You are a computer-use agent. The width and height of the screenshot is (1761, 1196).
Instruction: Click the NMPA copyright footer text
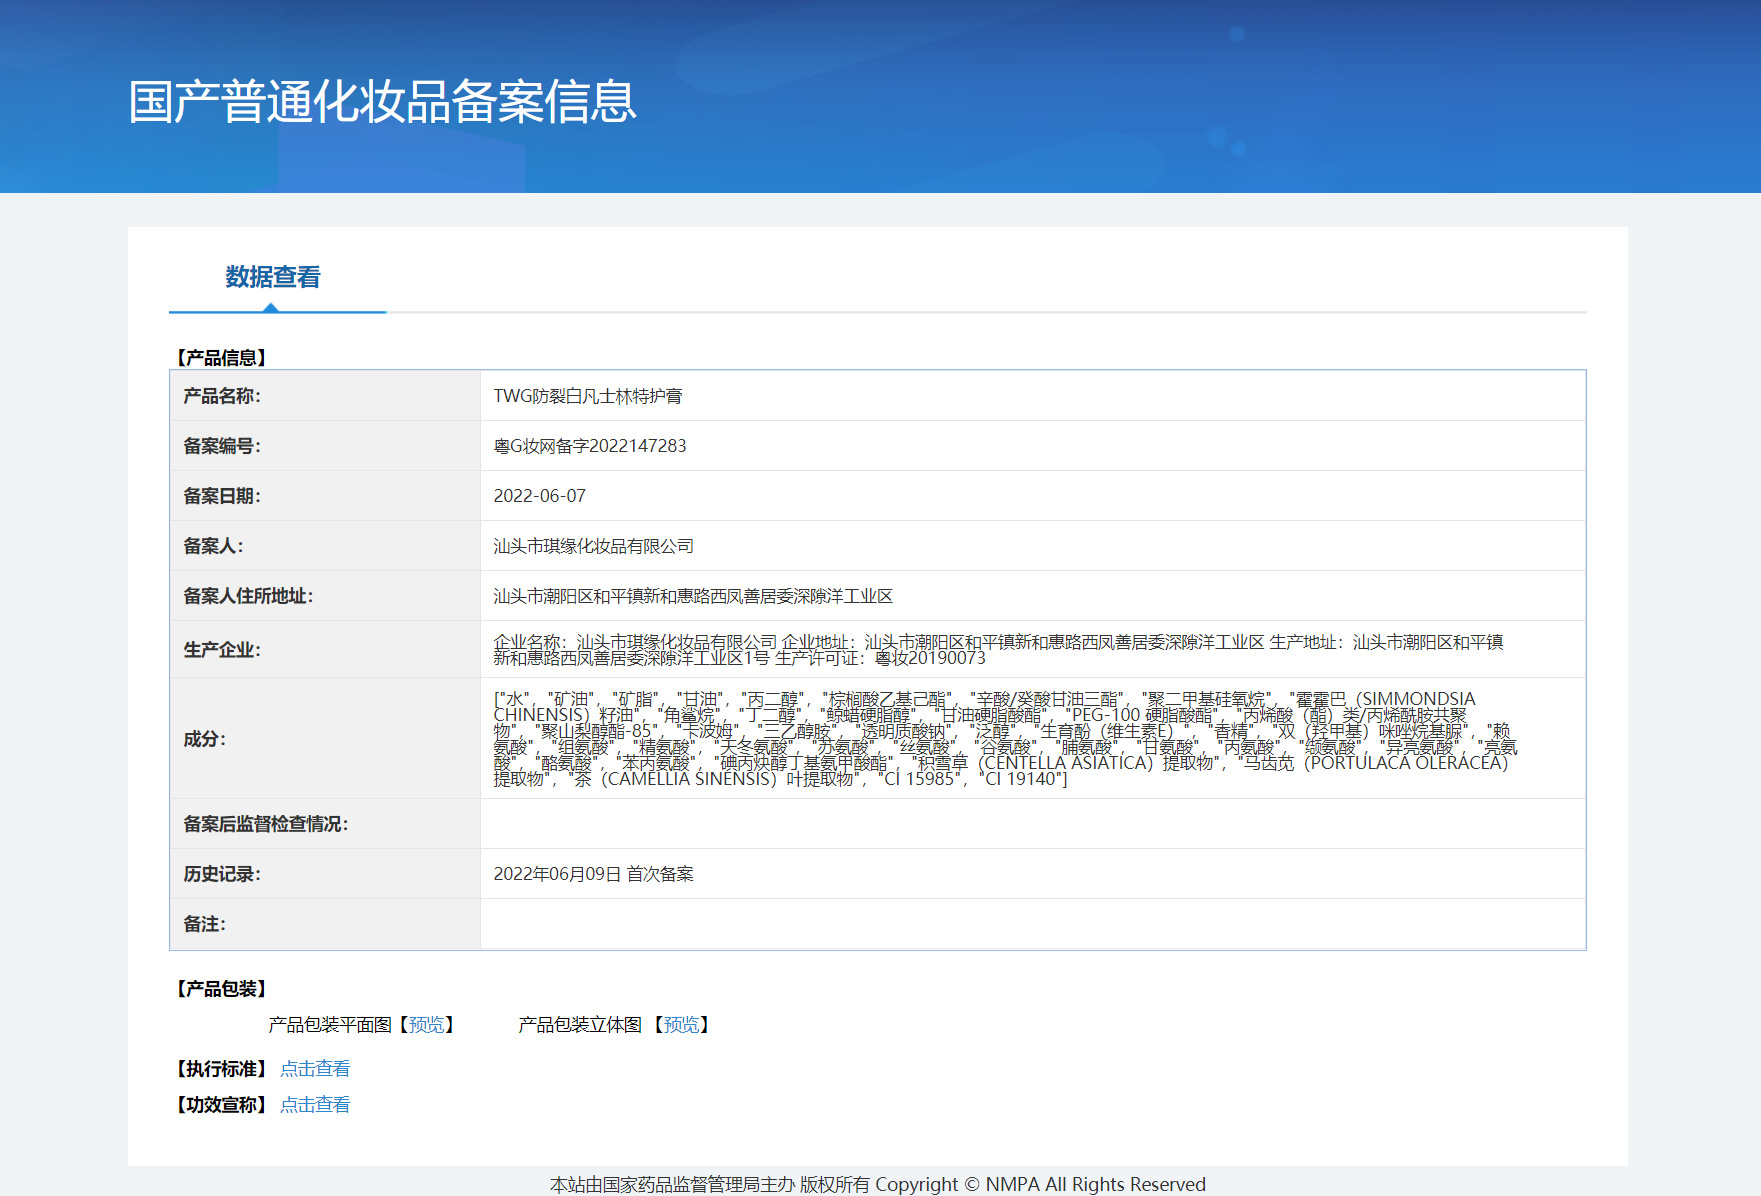tap(877, 1184)
